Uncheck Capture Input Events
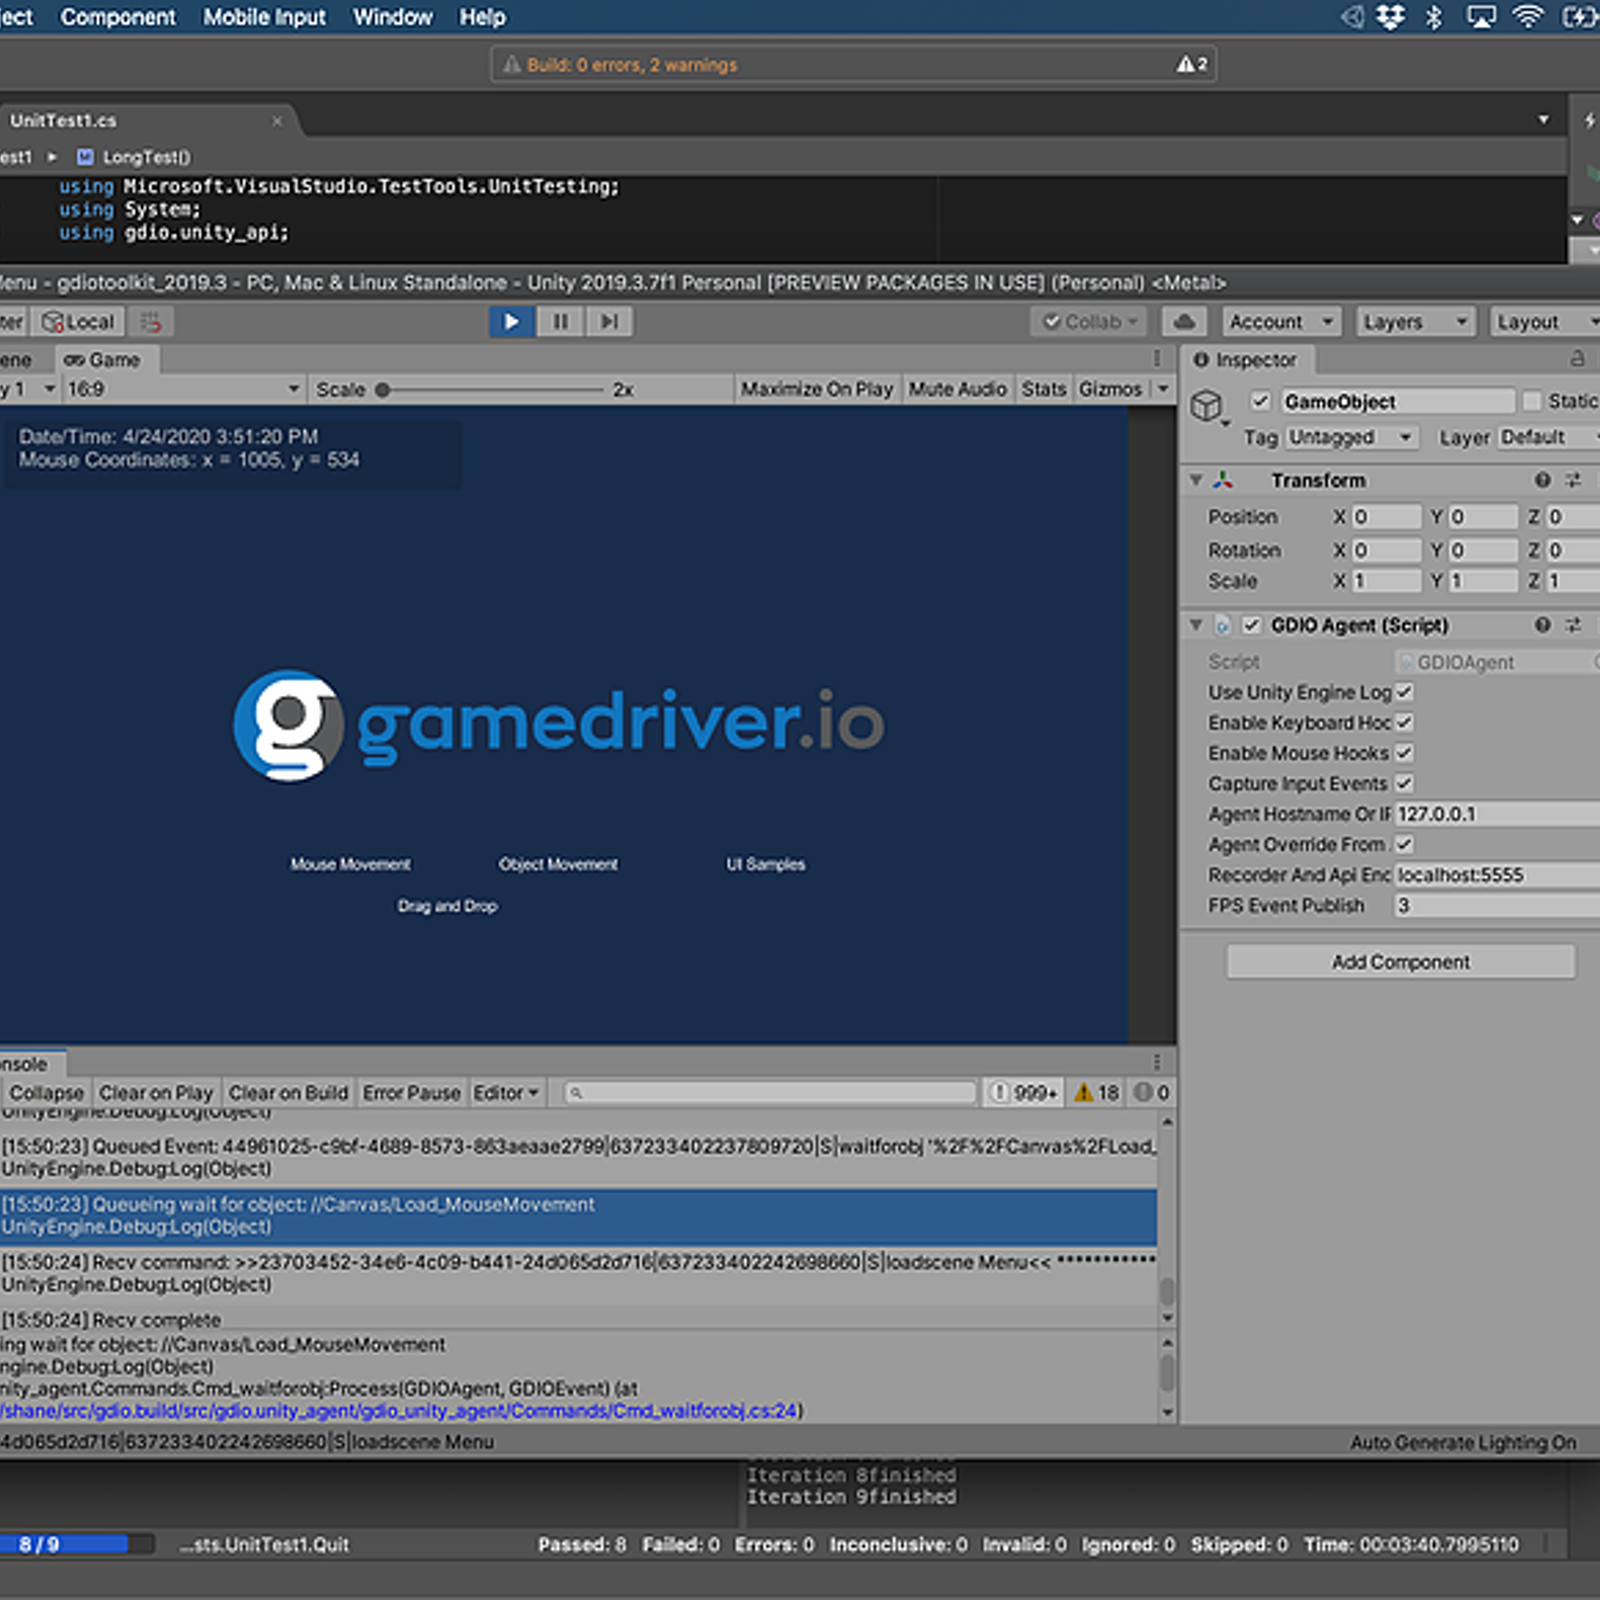 1404,784
